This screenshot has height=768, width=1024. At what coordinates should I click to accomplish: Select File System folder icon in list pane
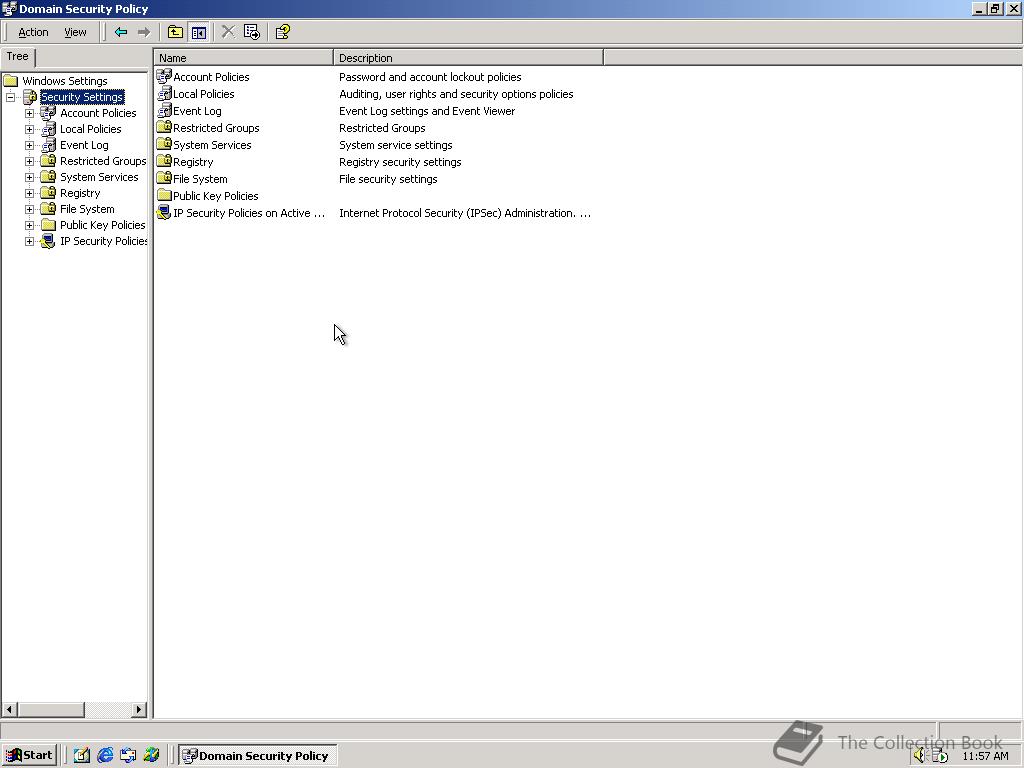tap(164, 178)
